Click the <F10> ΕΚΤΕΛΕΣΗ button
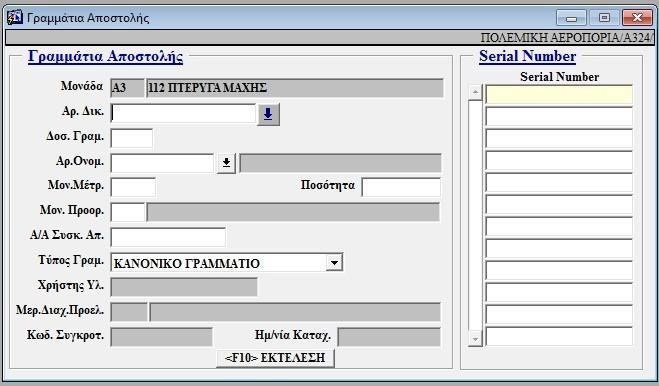This screenshot has height=386, width=659. pyautogui.click(x=275, y=358)
